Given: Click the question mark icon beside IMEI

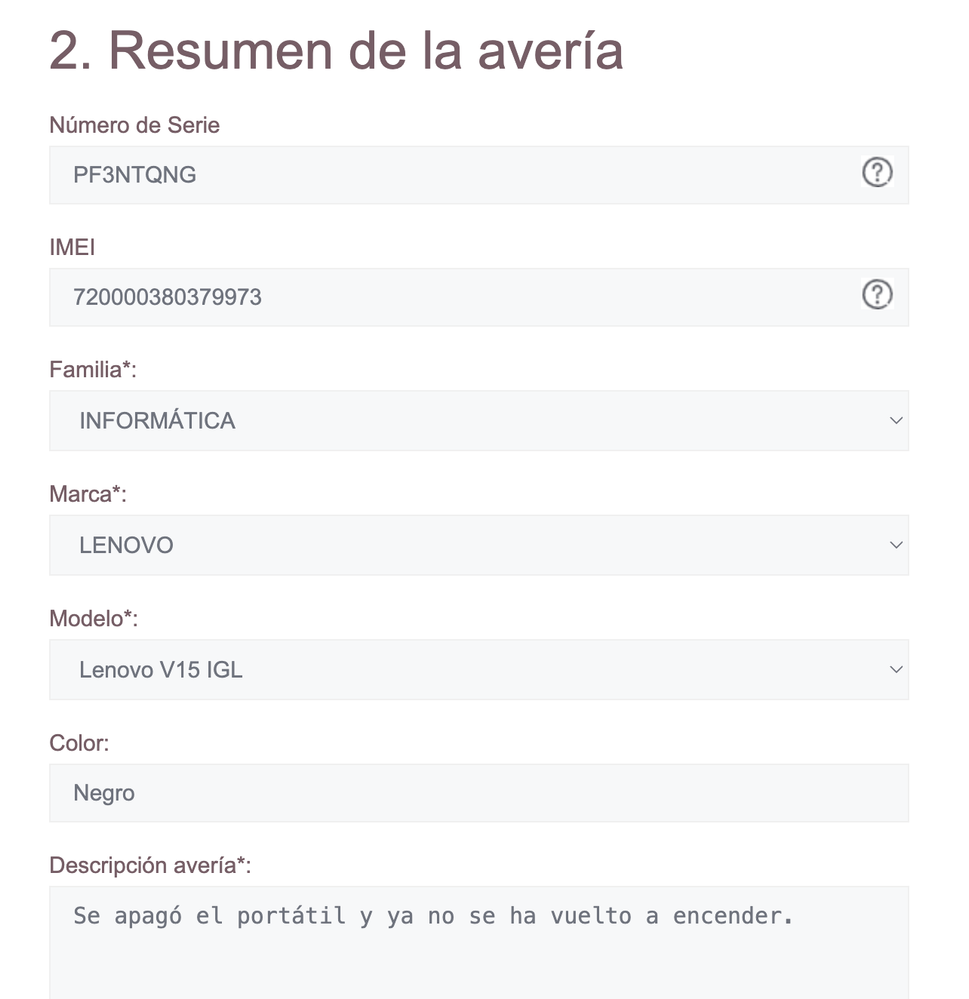Looking at the screenshot, I should click(877, 295).
